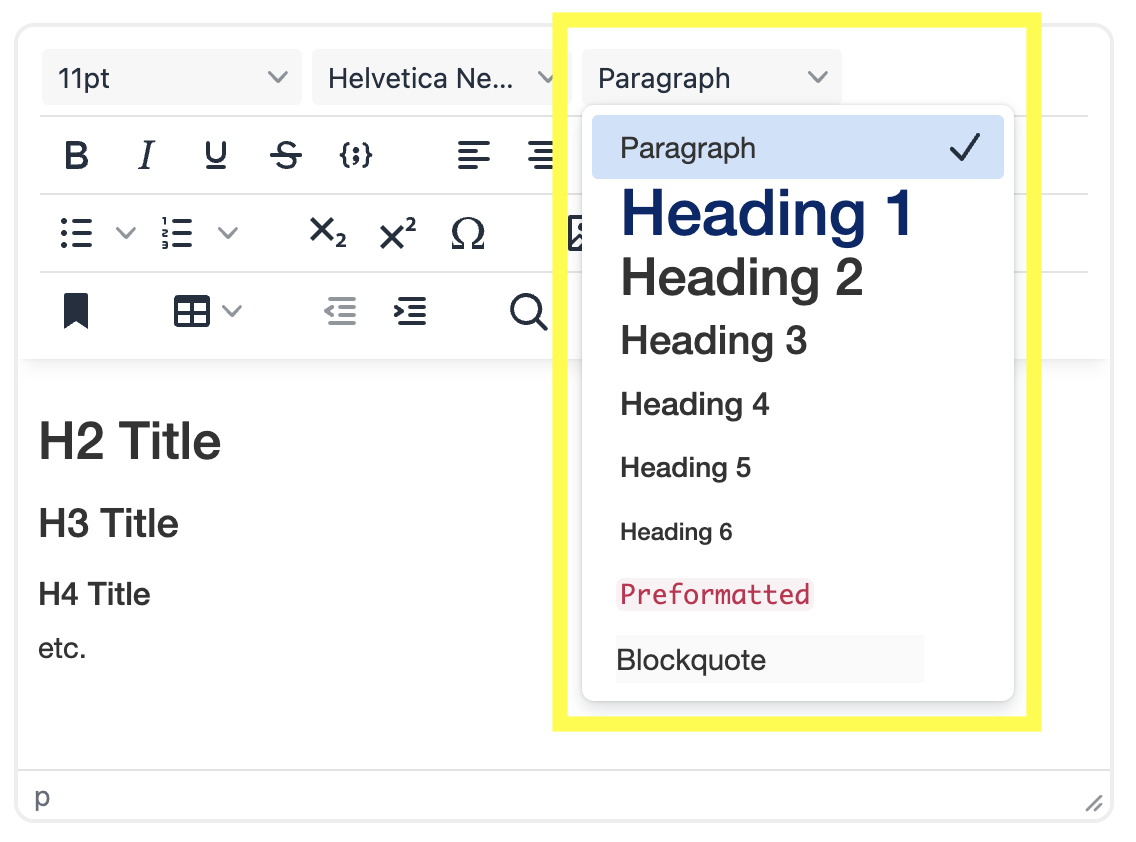
Task: Select the Blockquote format option
Action: 691,660
